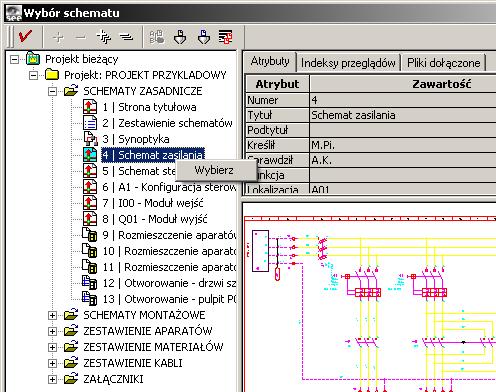Click the minus collapse toolbar icon
496x392 pixels.
pos(80,37)
